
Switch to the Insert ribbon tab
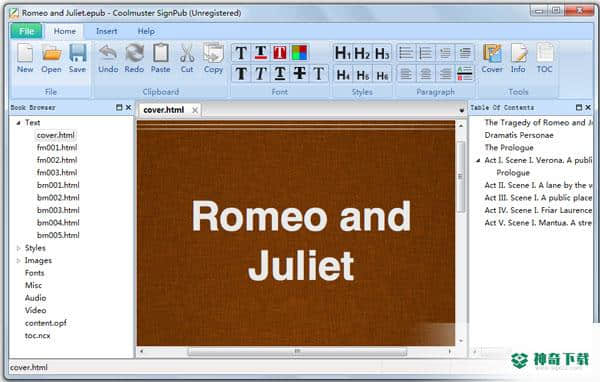coord(106,31)
